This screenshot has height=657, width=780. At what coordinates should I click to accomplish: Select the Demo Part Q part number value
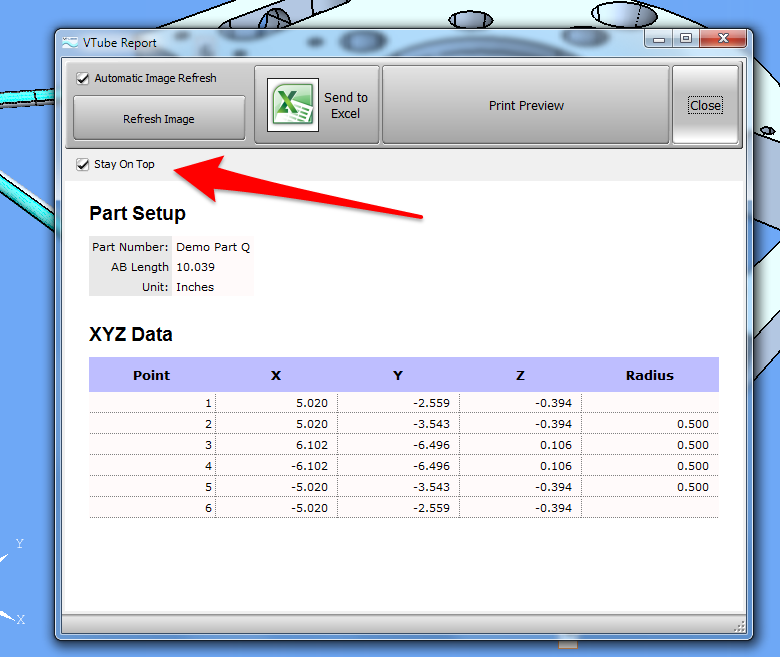tap(212, 247)
